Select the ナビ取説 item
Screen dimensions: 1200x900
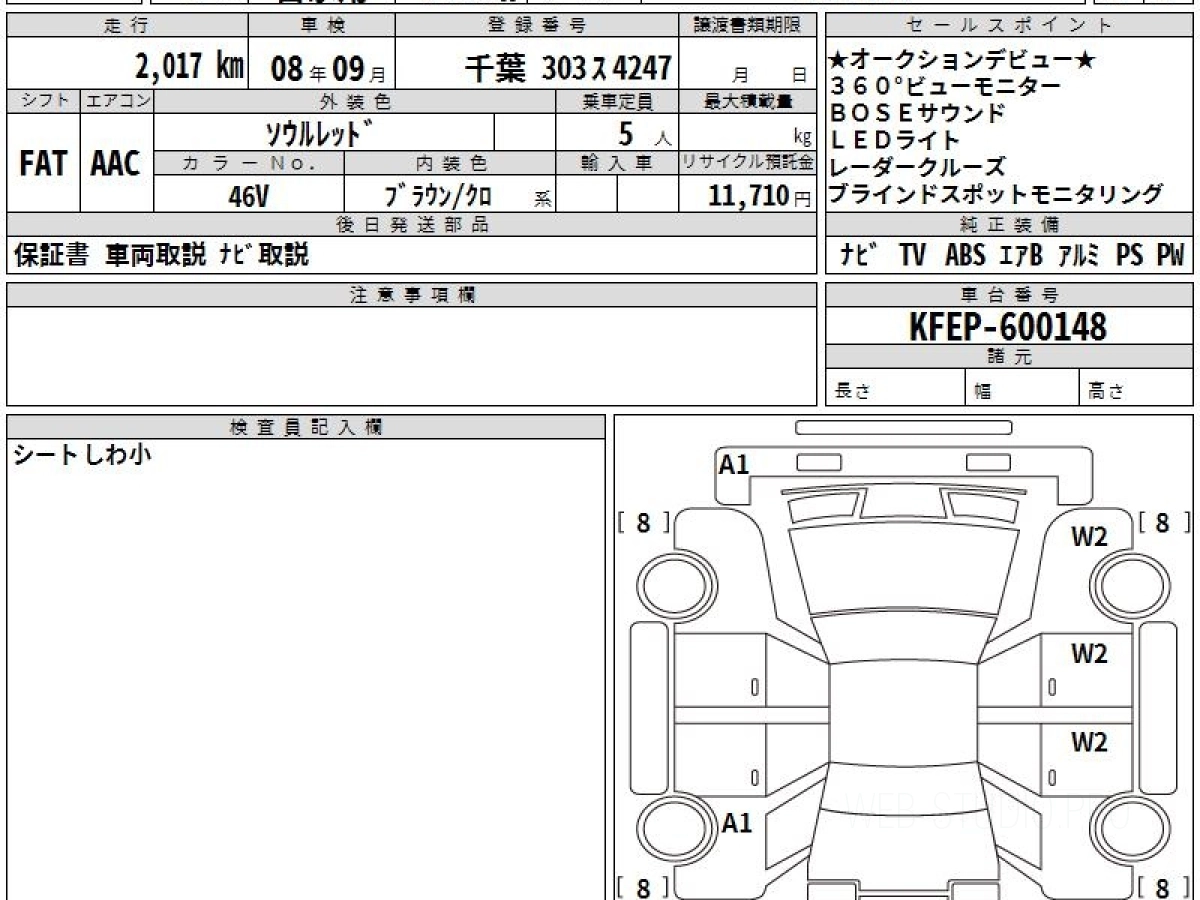[x=265, y=256]
